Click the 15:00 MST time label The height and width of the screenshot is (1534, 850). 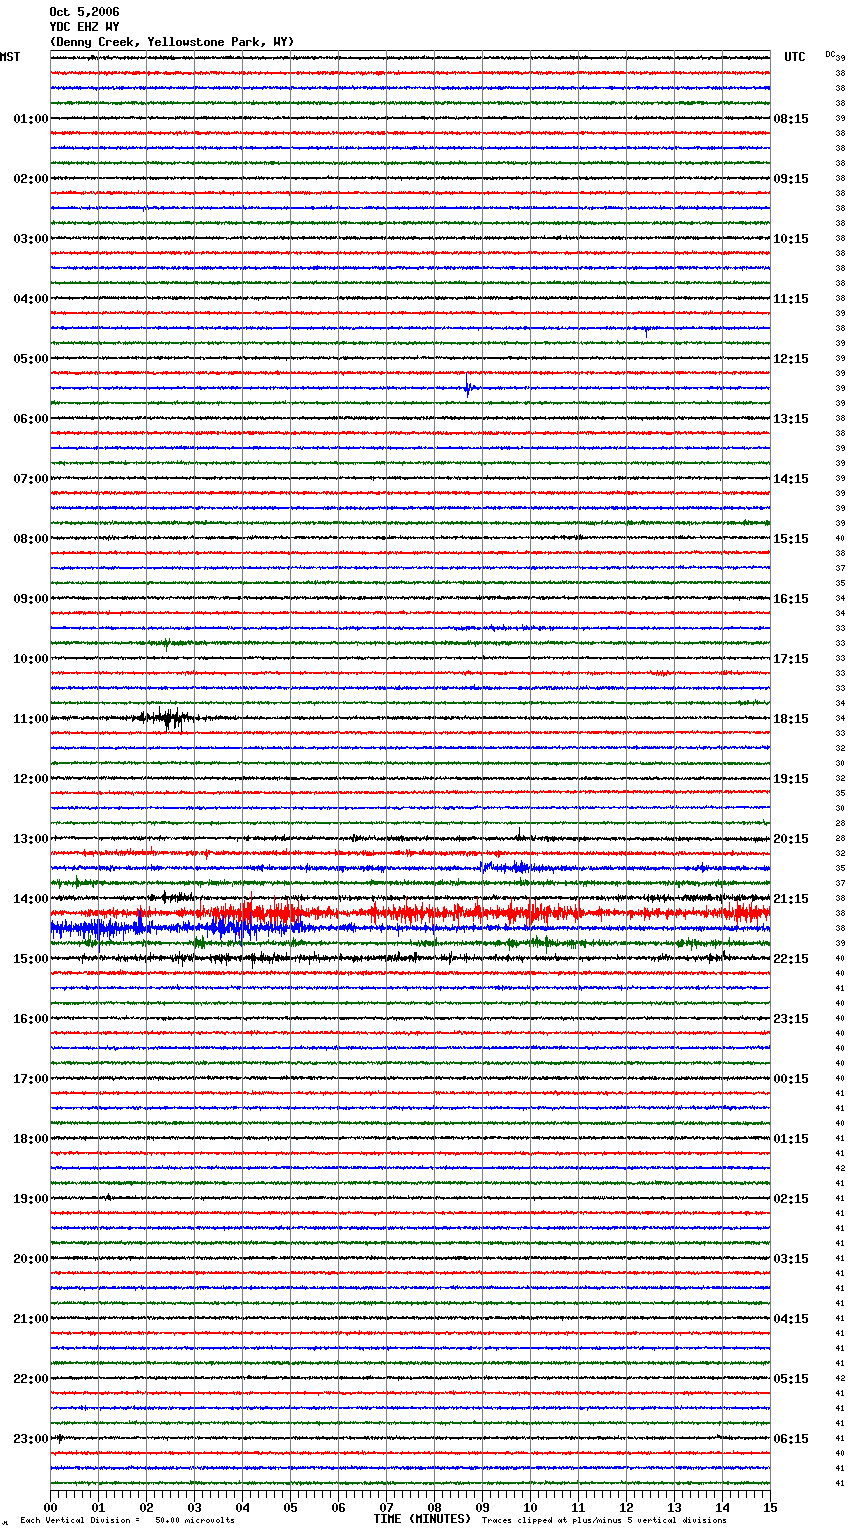tap(31, 959)
